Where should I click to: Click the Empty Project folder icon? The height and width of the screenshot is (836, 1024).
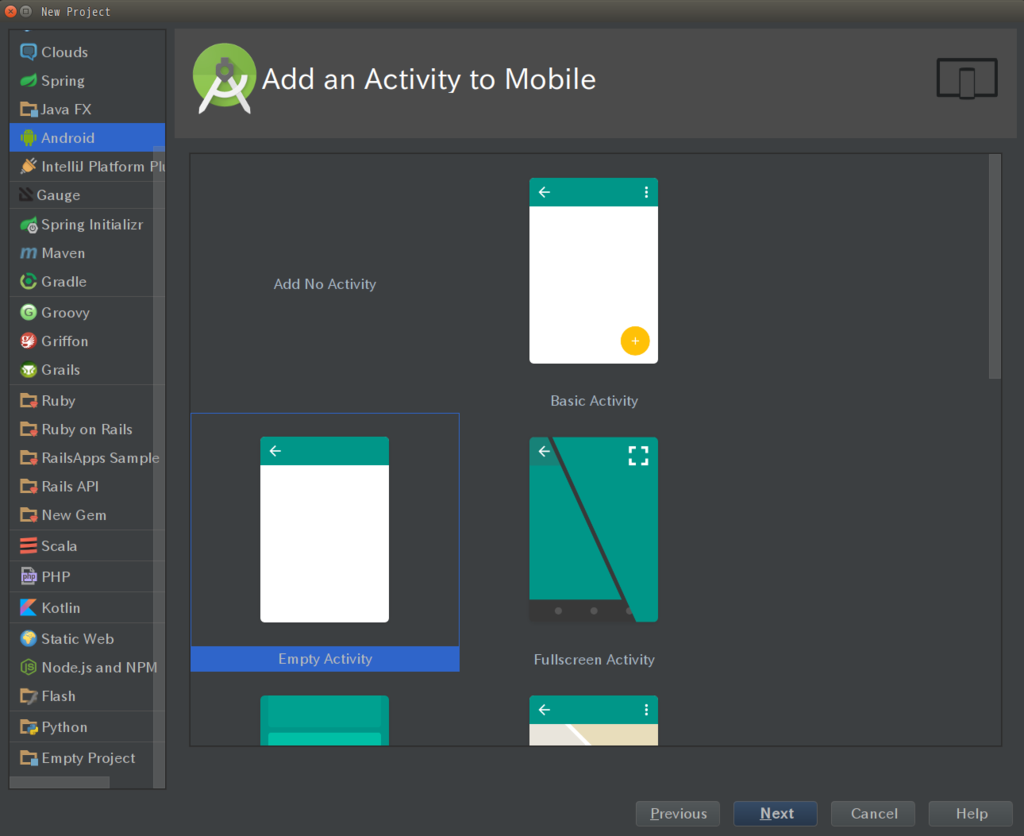point(28,758)
